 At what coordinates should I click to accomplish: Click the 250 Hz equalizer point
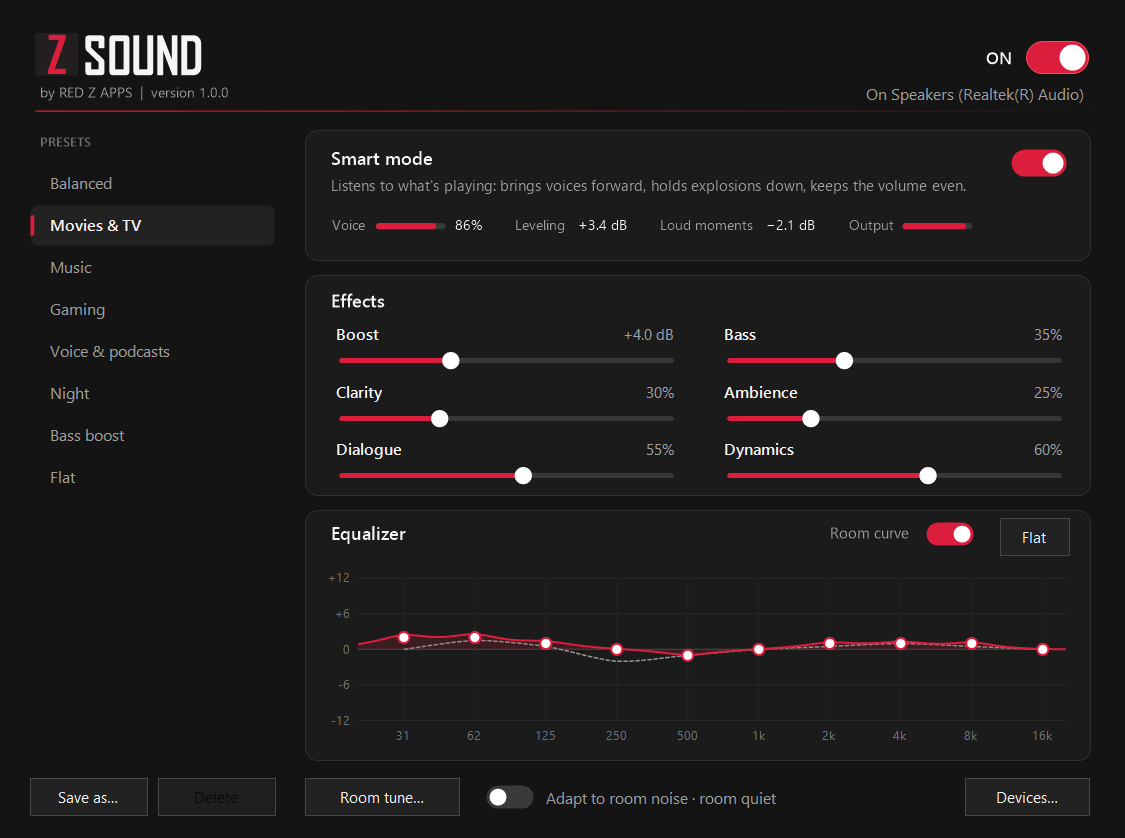(617, 649)
